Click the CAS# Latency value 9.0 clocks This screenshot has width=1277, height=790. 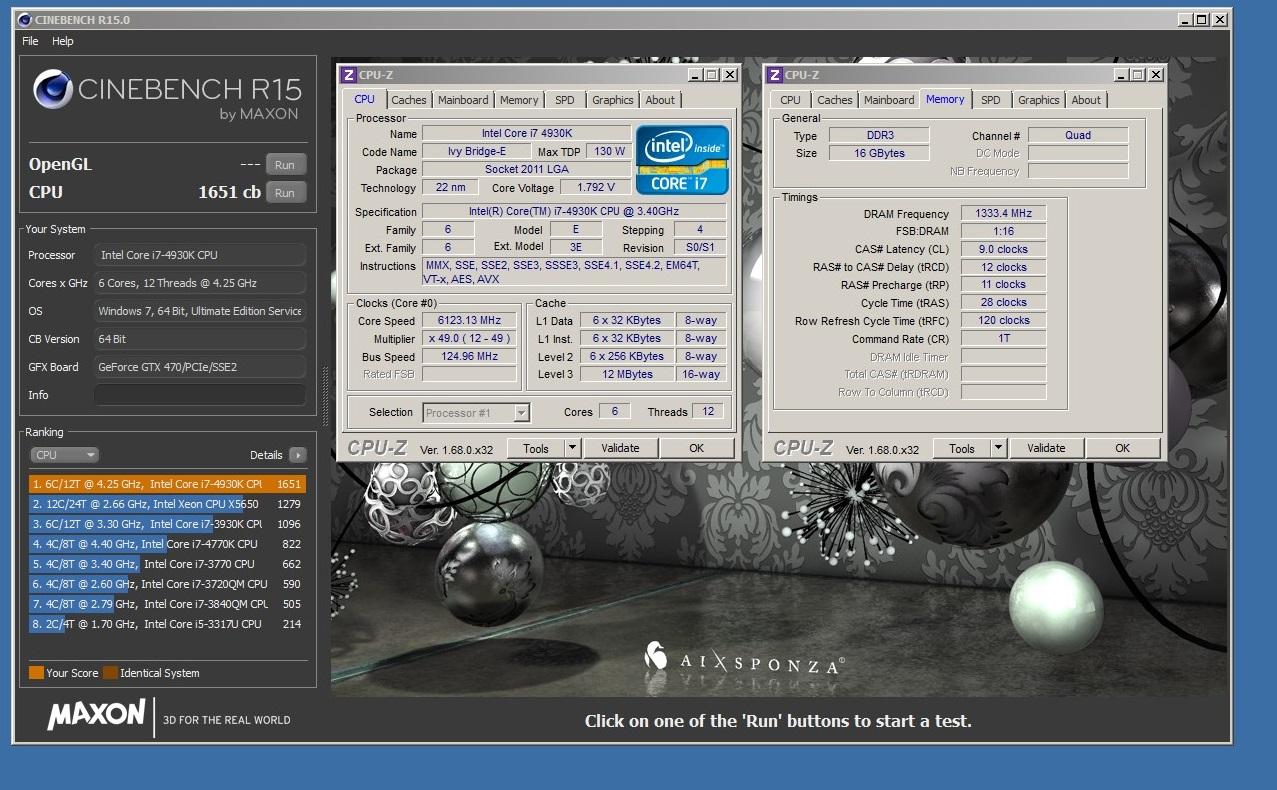[1003, 249]
